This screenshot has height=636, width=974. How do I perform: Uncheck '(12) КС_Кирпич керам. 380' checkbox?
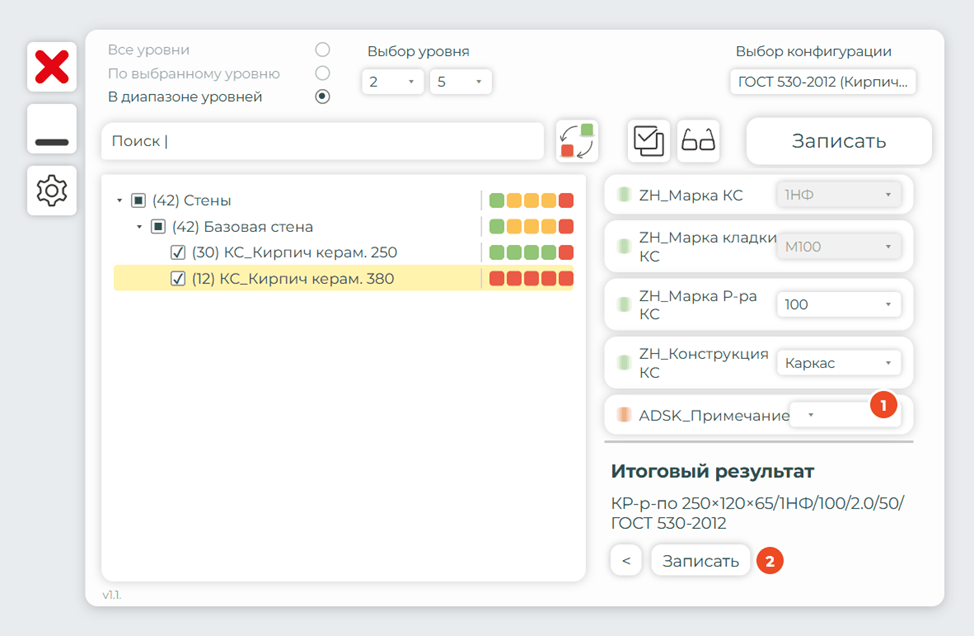[178, 278]
